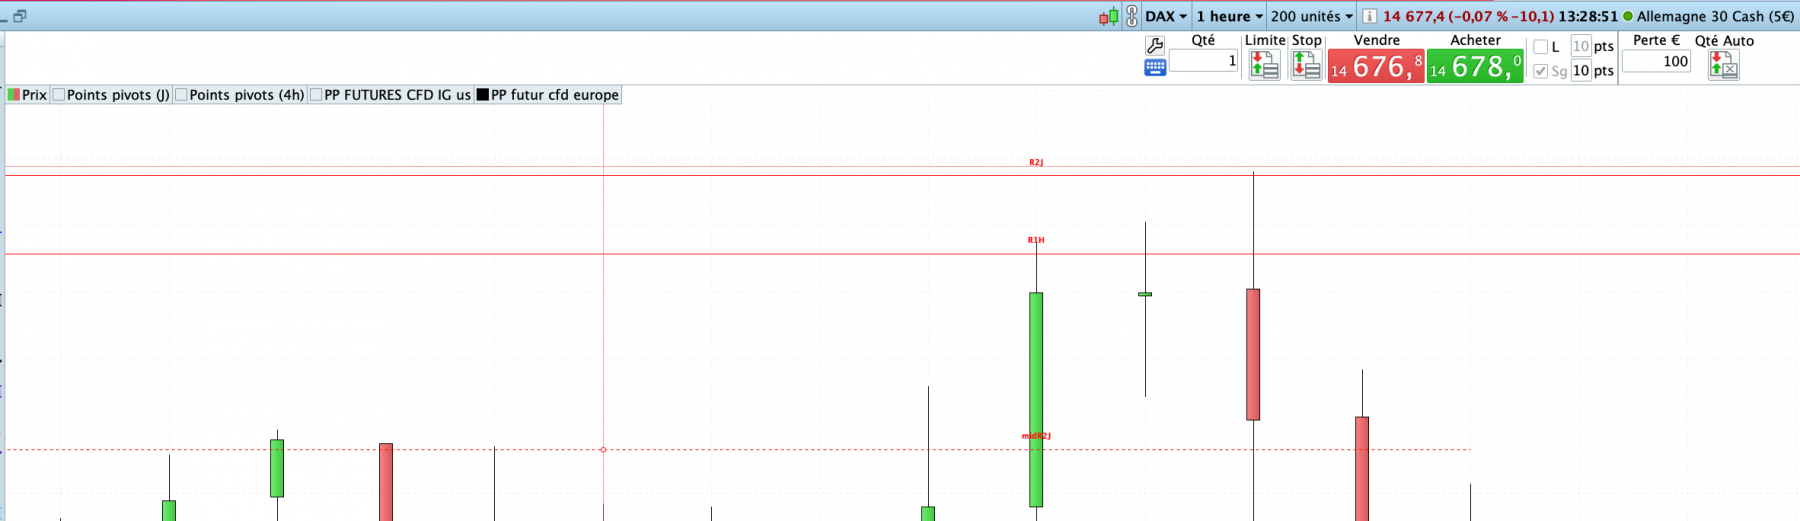Open the 200 unités dropdown
Image resolution: width=1800 pixels, height=521 pixels.
coord(1311,16)
